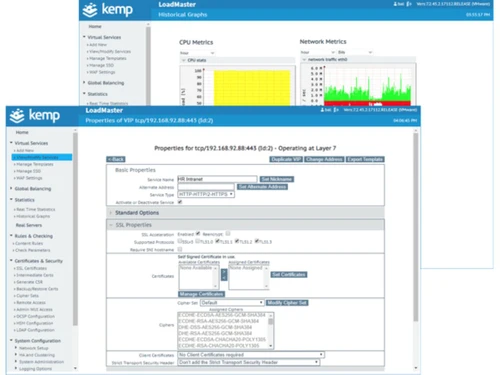Expand HA and Clustering in the sidebar
Viewport: 500px width, 375px height.
pos(35,355)
